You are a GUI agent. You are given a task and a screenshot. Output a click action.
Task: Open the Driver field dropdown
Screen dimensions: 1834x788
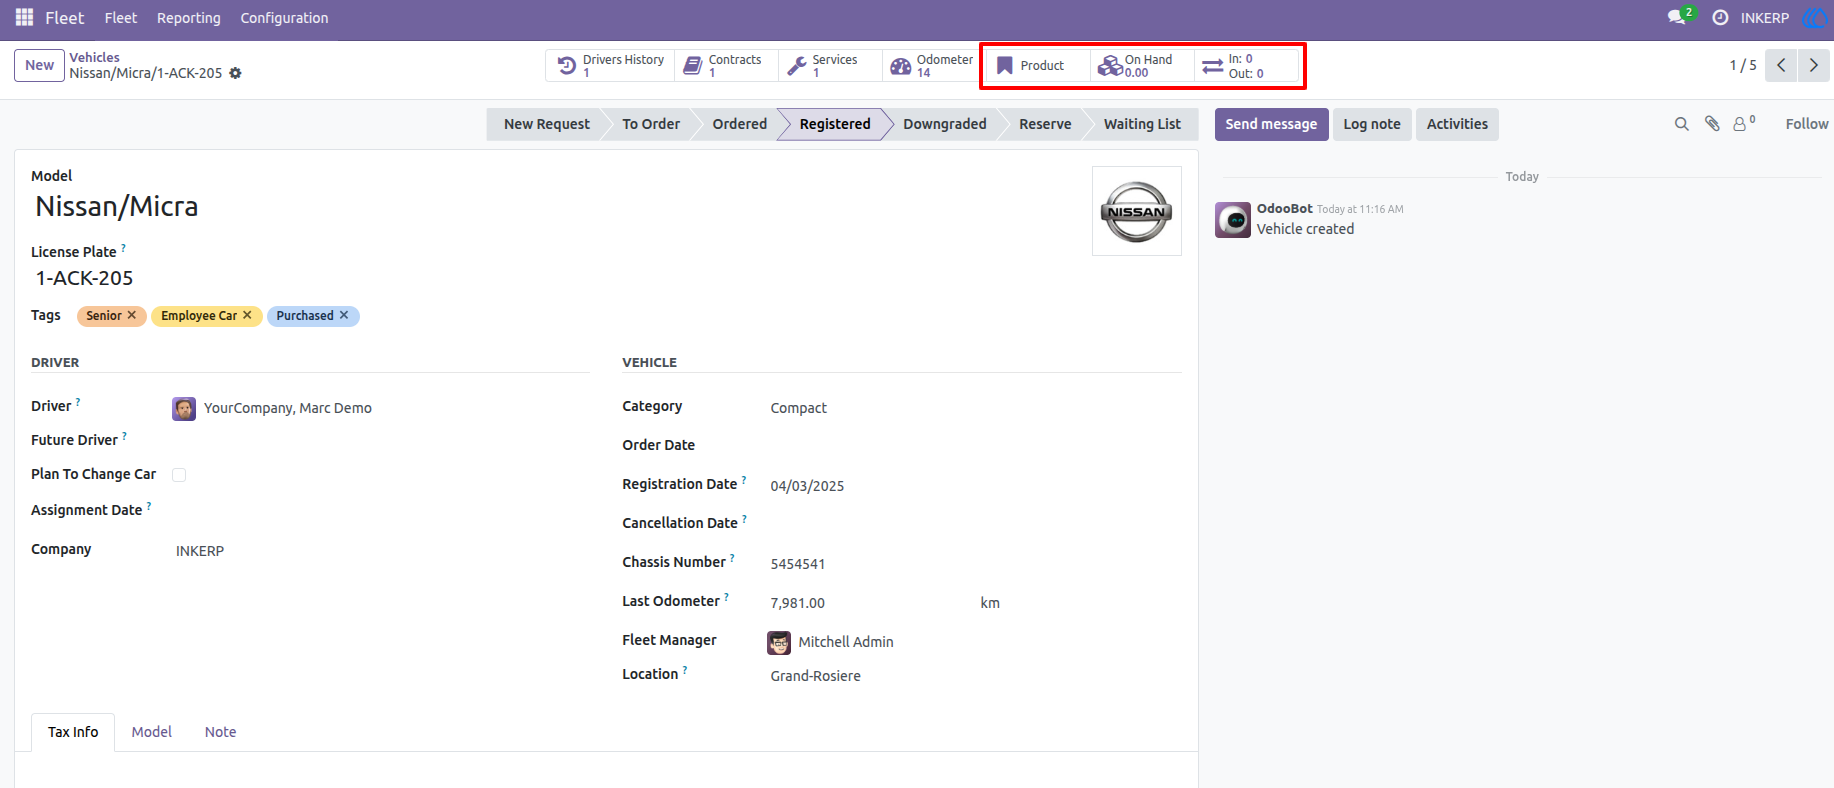pyautogui.click(x=380, y=408)
